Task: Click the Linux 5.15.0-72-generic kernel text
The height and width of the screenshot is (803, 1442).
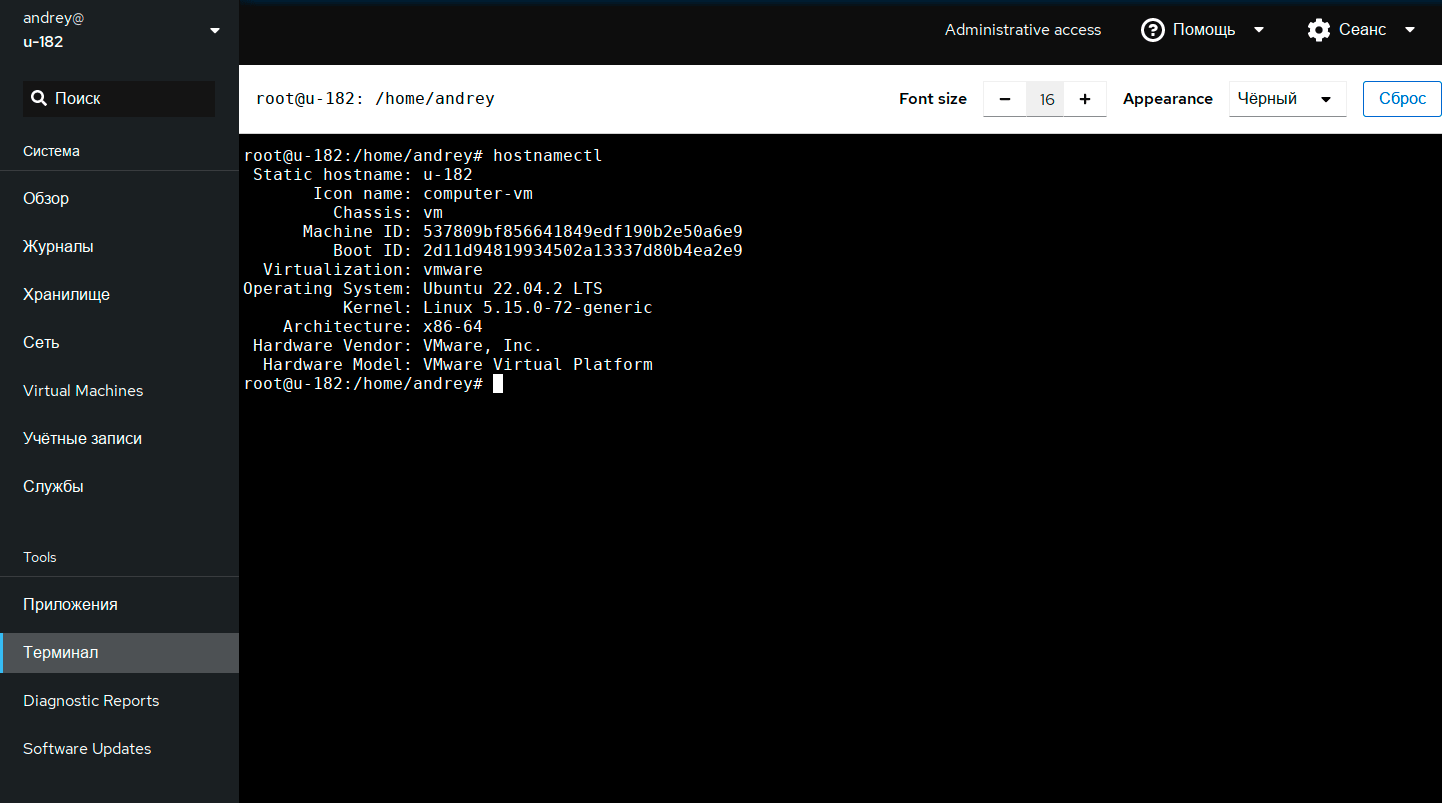Action: (538, 308)
